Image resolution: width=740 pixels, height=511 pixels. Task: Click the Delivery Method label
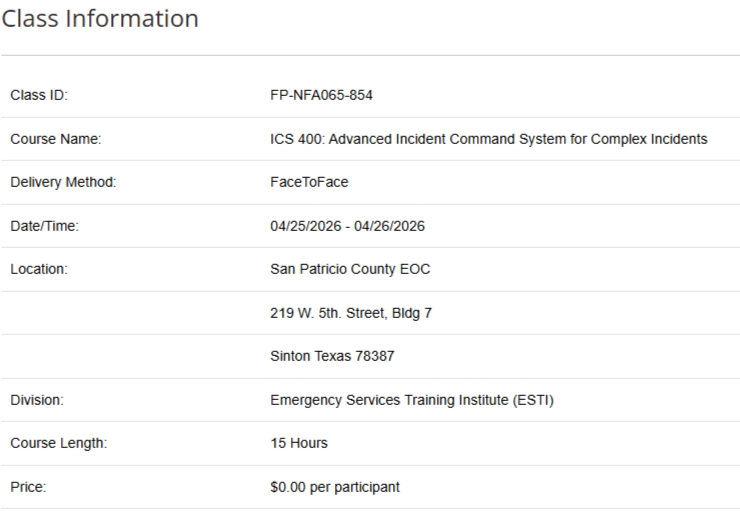(x=62, y=182)
